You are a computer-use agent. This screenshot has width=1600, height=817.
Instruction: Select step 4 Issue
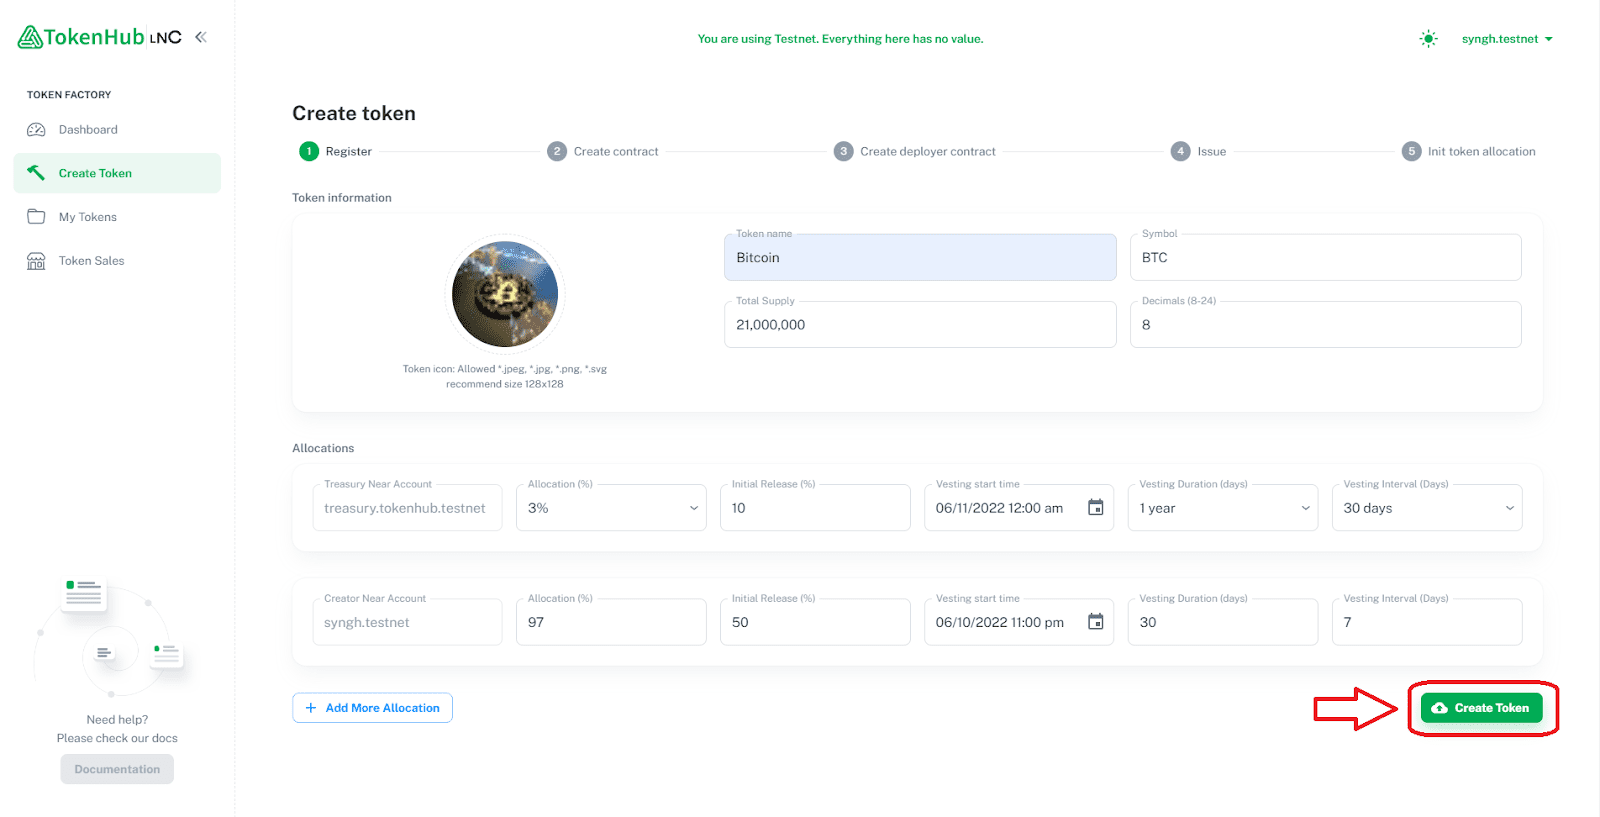(1198, 151)
